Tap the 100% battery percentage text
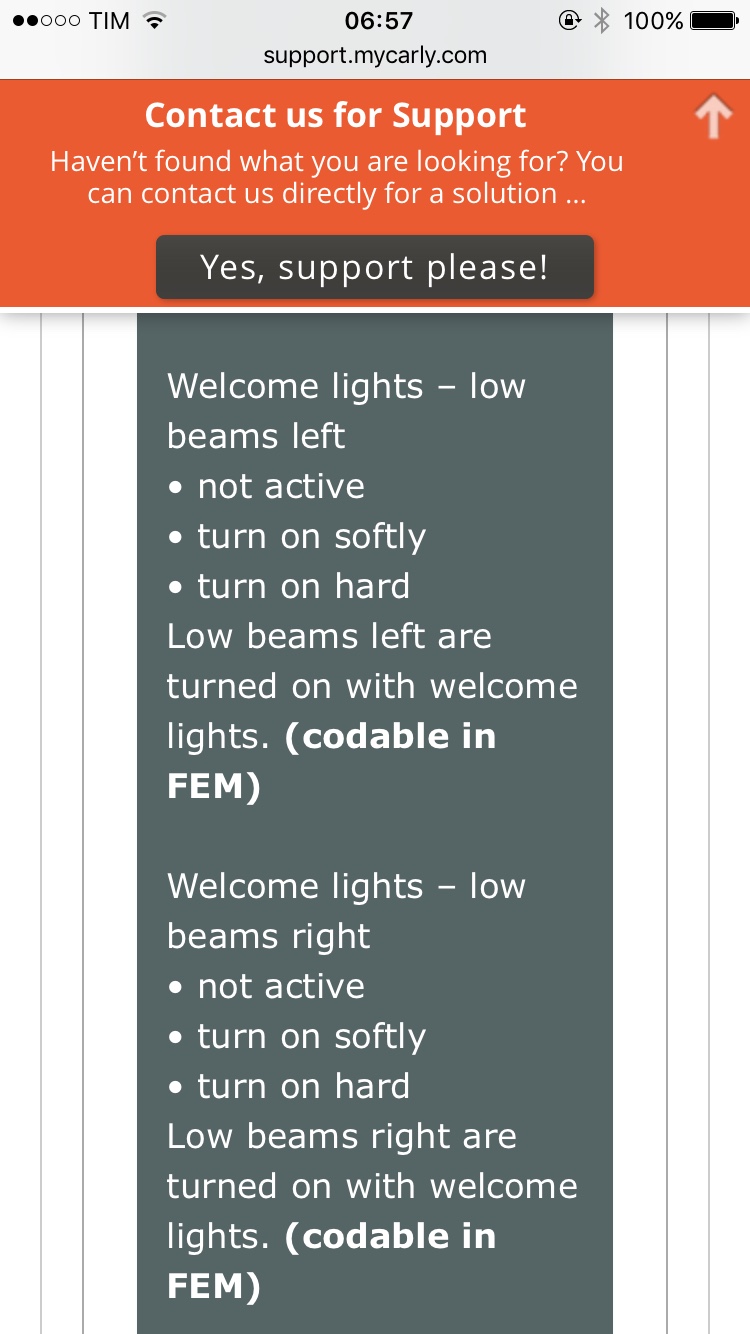Viewport: 750px width, 1334px height. [653, 21]
